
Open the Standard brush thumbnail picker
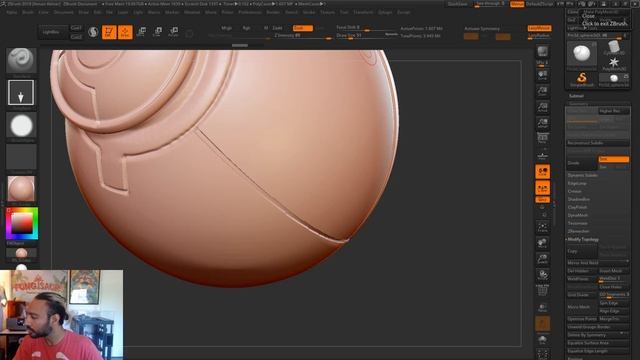coord(21,62)
